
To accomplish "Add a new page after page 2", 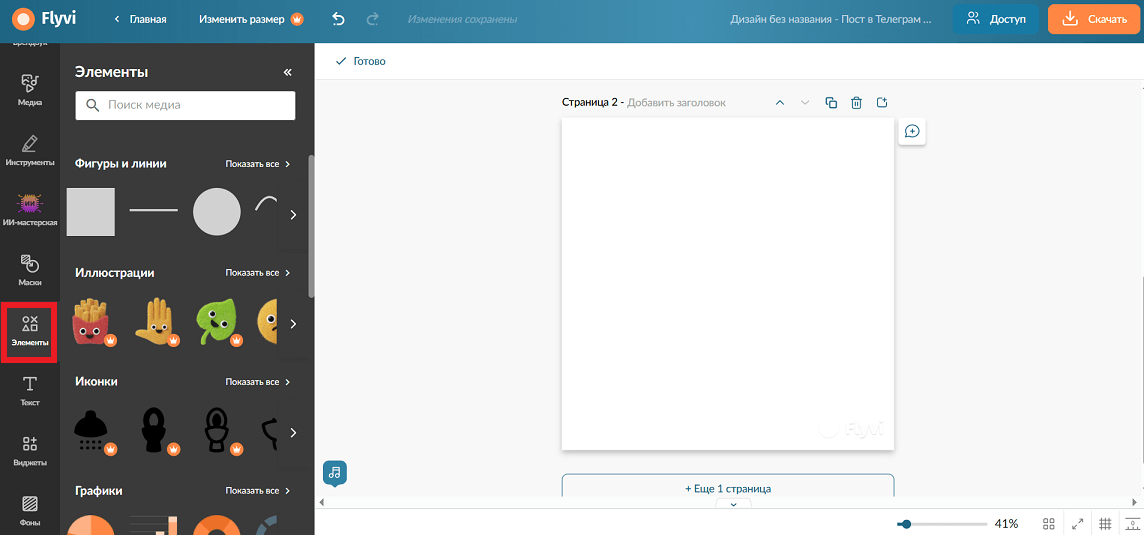I will 882,102.
